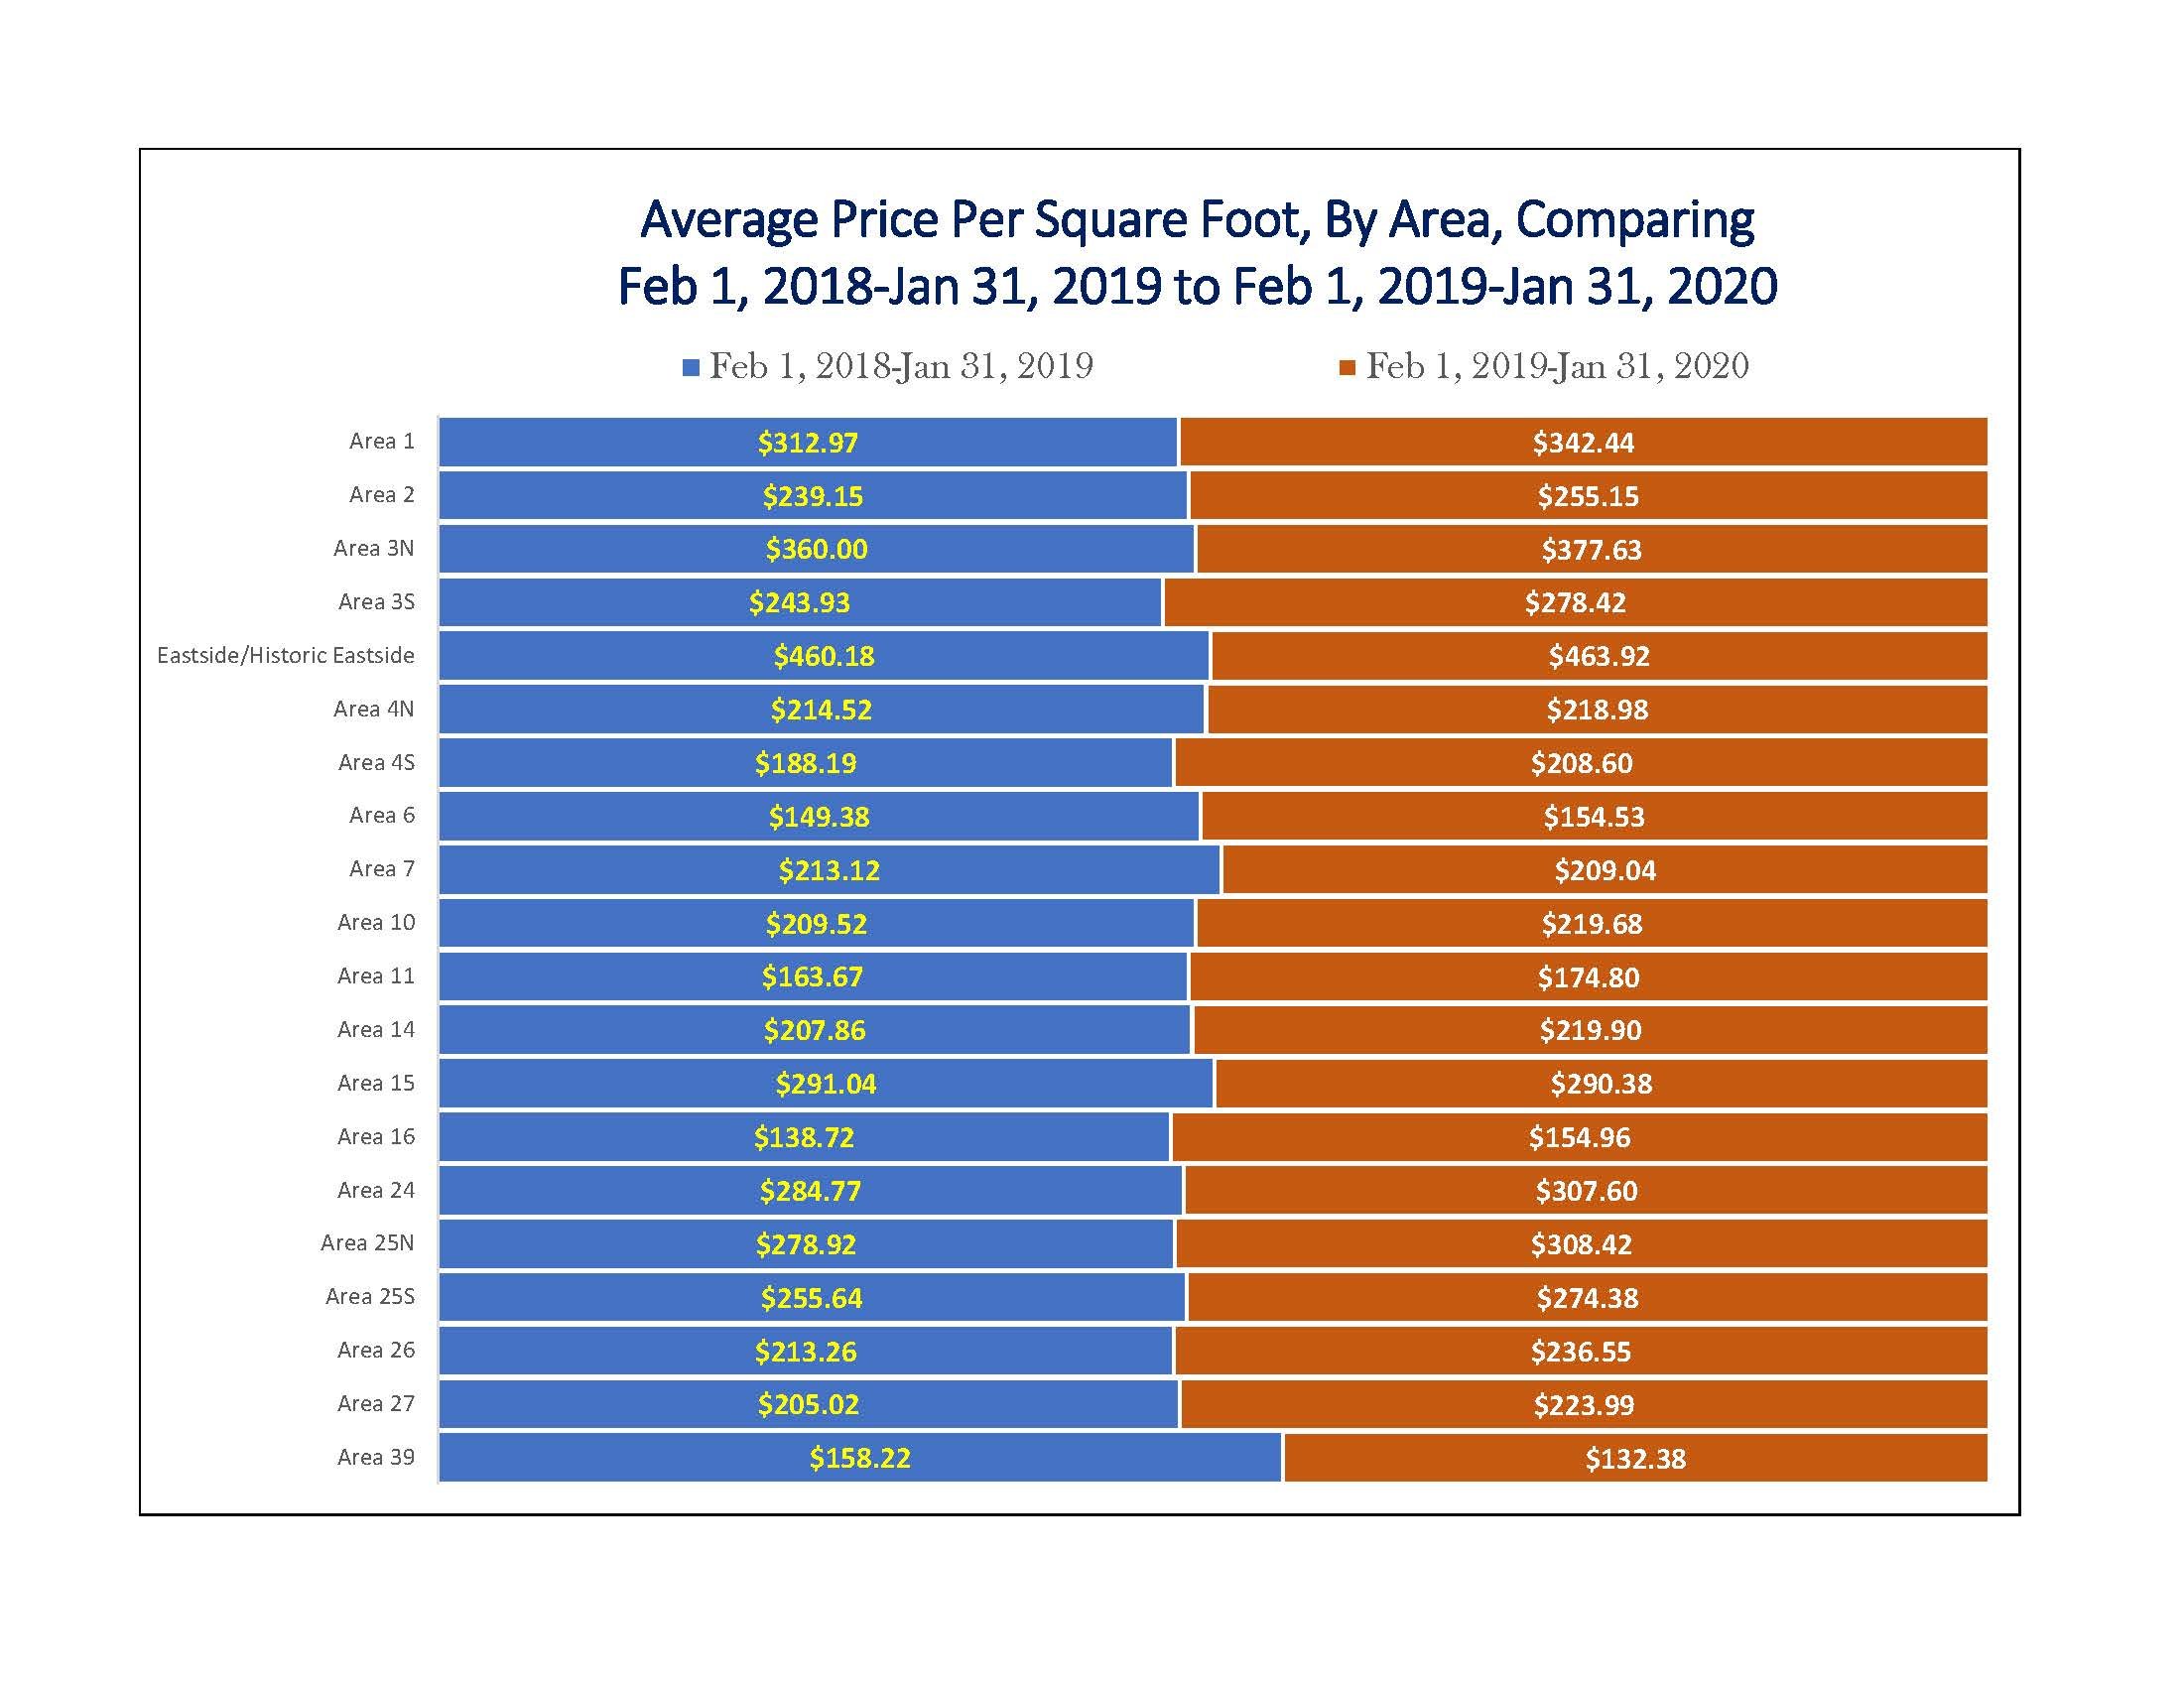Click the 'Feb 1, 2018-Jan 31, 2019' legend label
Viewport: 2184px width, 1687px height.
pos(901,366)
